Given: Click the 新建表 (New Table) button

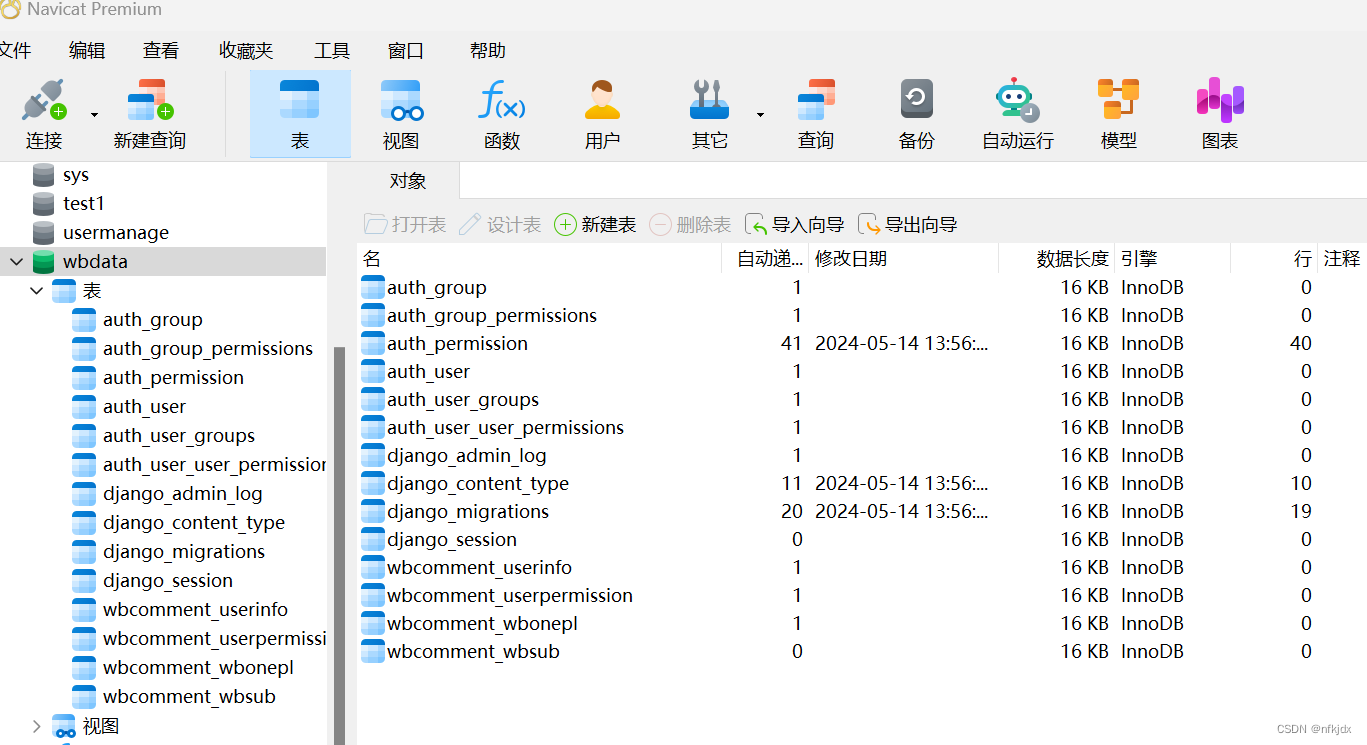Looking at the screenshot, I should pos(595,225).
